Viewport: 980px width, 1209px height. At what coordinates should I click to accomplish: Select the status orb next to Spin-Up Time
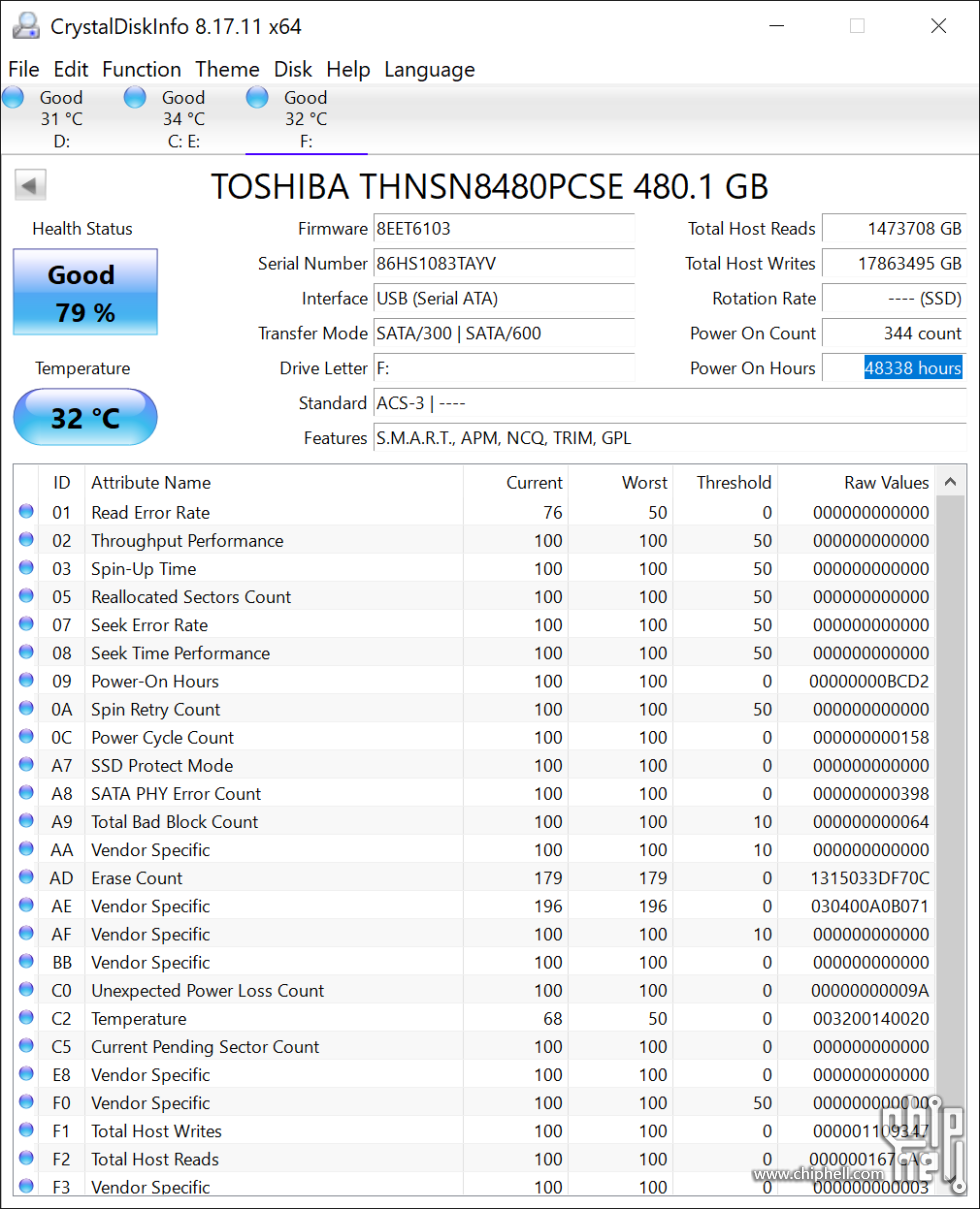(x=26, y=568)
